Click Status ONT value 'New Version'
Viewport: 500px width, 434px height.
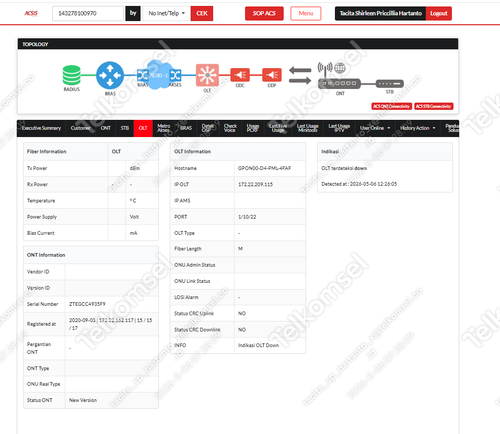(83, 400)
